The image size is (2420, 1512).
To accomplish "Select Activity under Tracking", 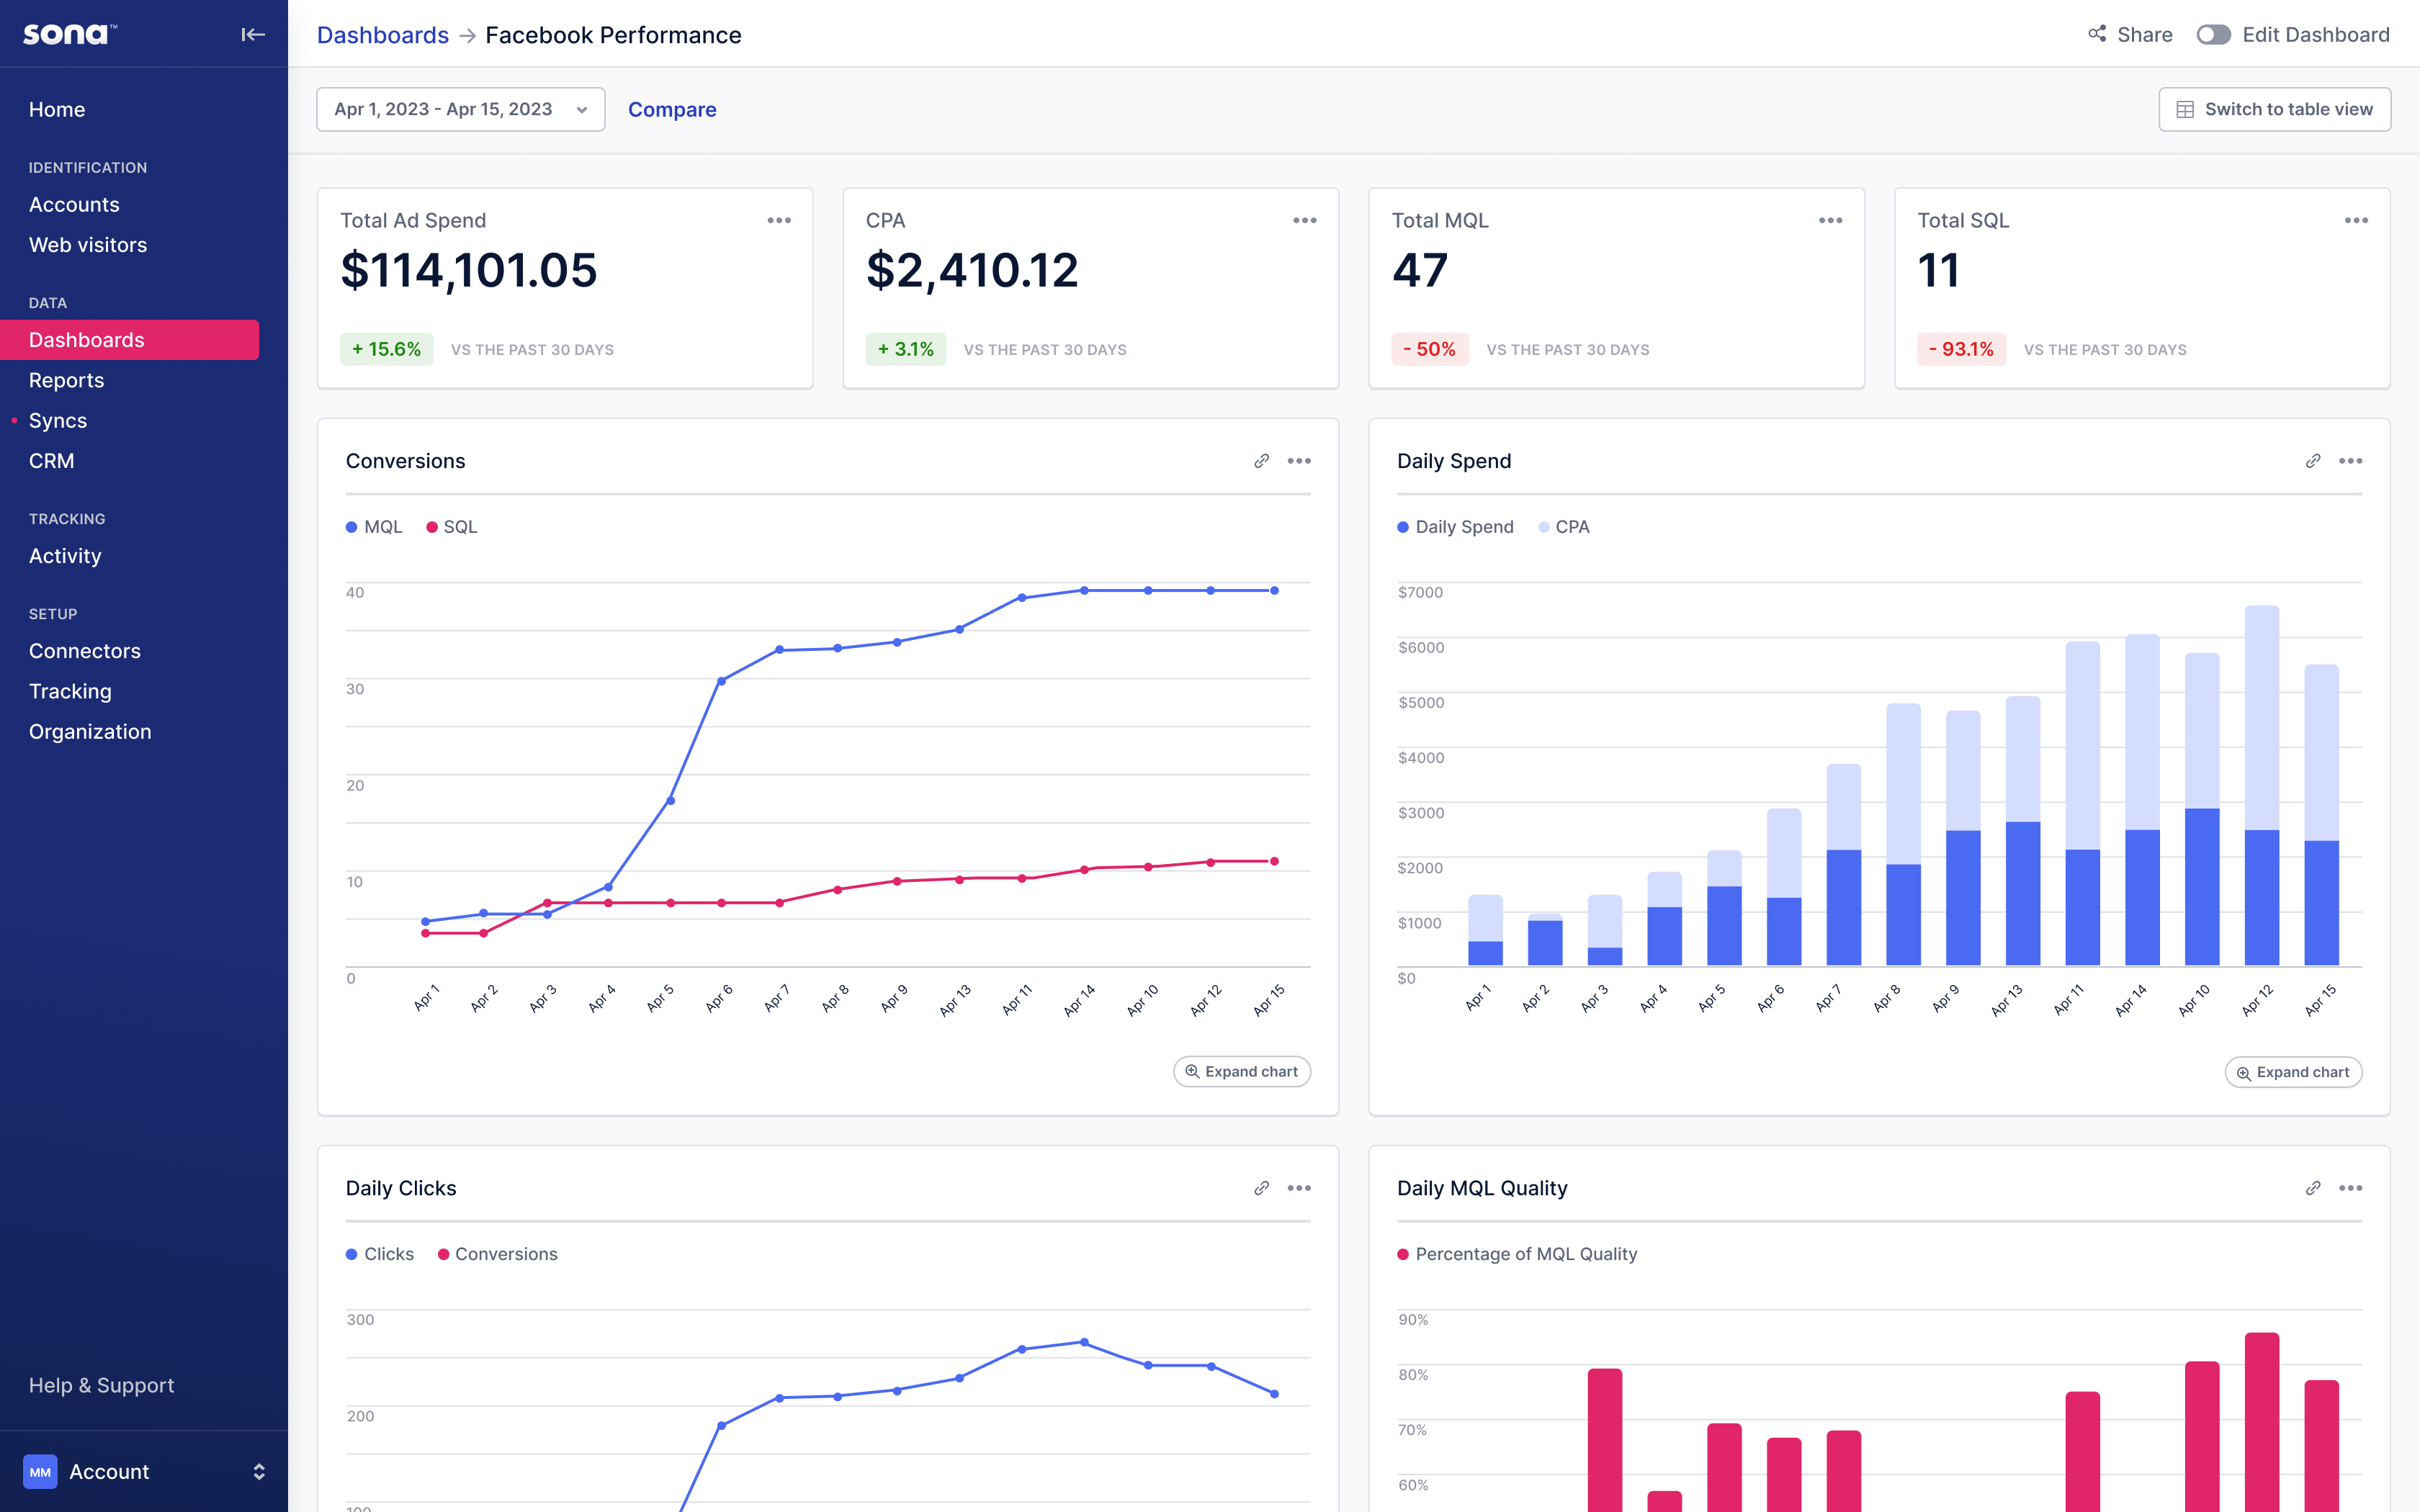I will tap(64, 556).
